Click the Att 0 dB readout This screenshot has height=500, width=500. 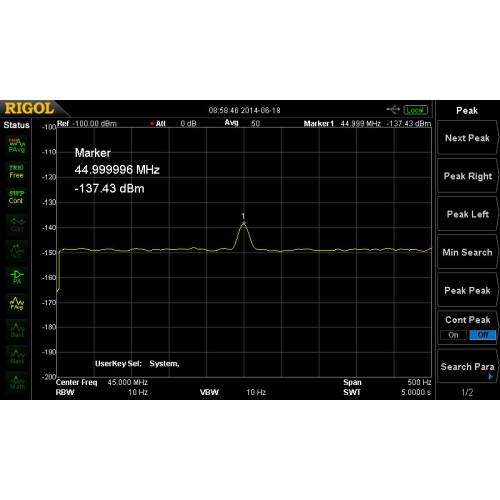(173, 124)
